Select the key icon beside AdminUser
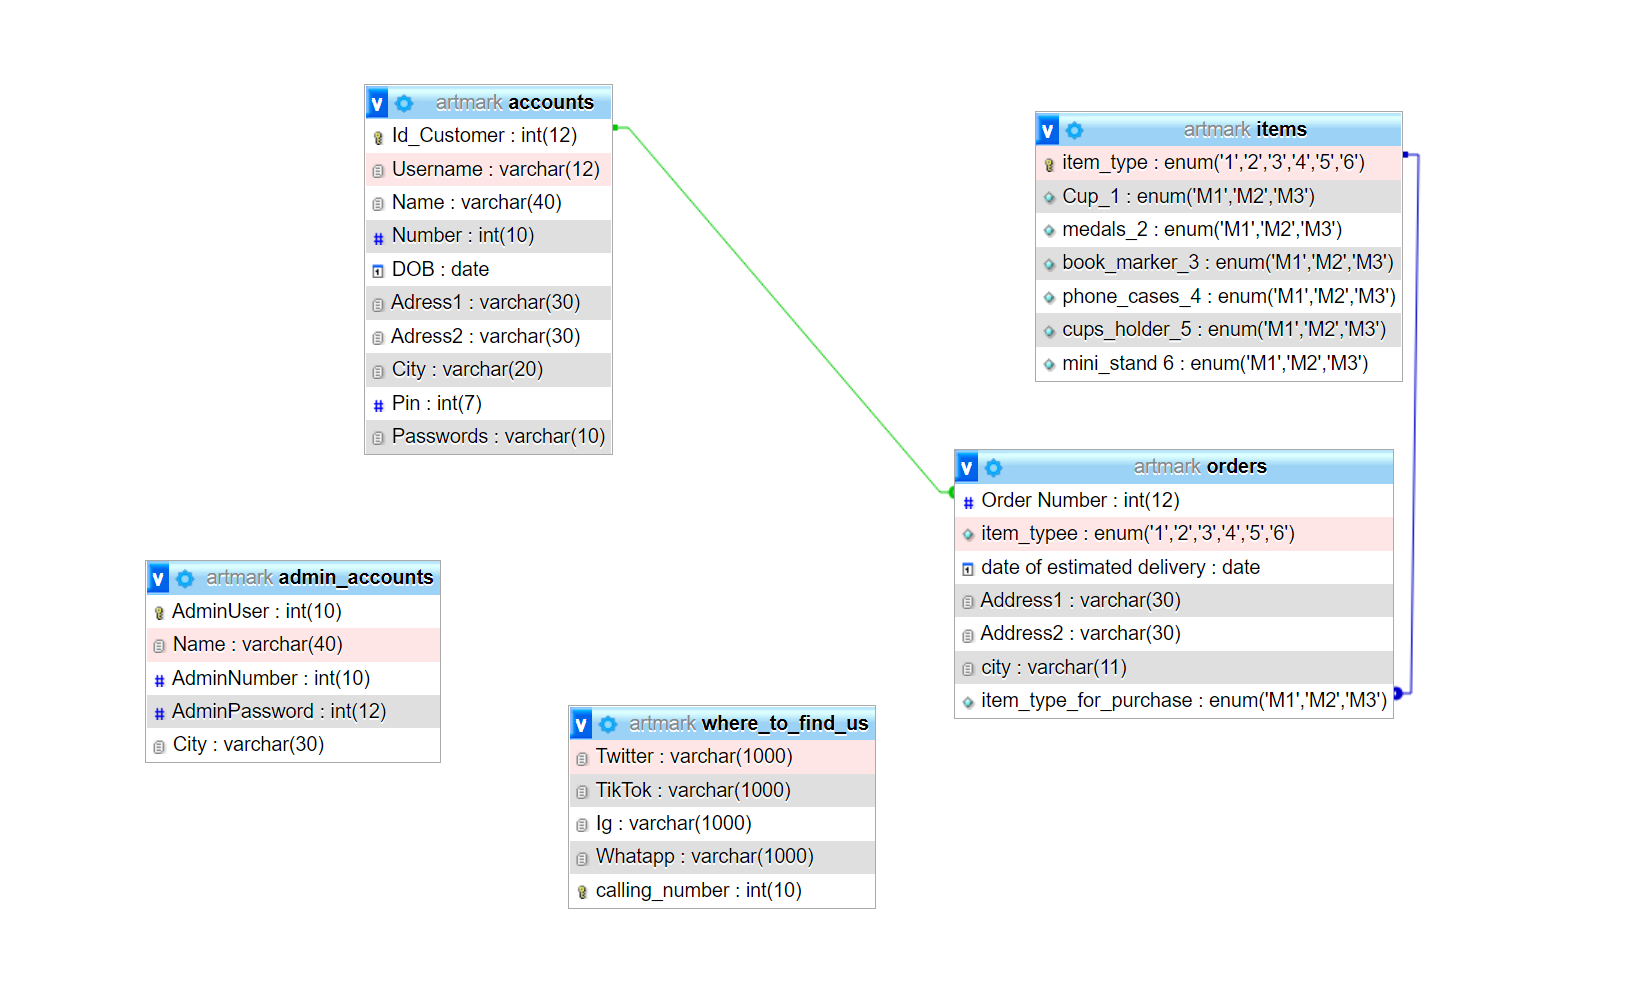This screenshot has width=1632, height=995. pos(160,611)
